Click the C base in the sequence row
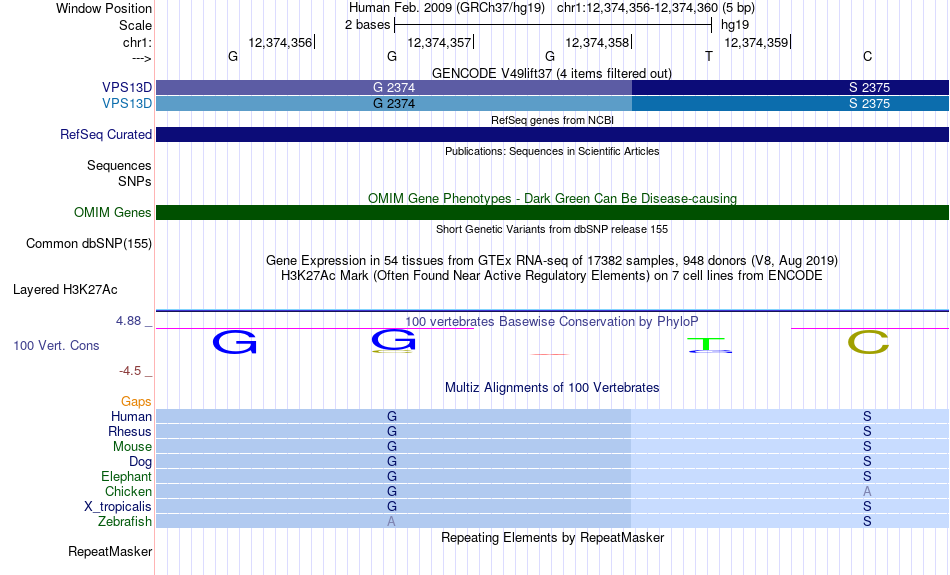The height and width of the screenshot is (575, 950). point(868,56)
